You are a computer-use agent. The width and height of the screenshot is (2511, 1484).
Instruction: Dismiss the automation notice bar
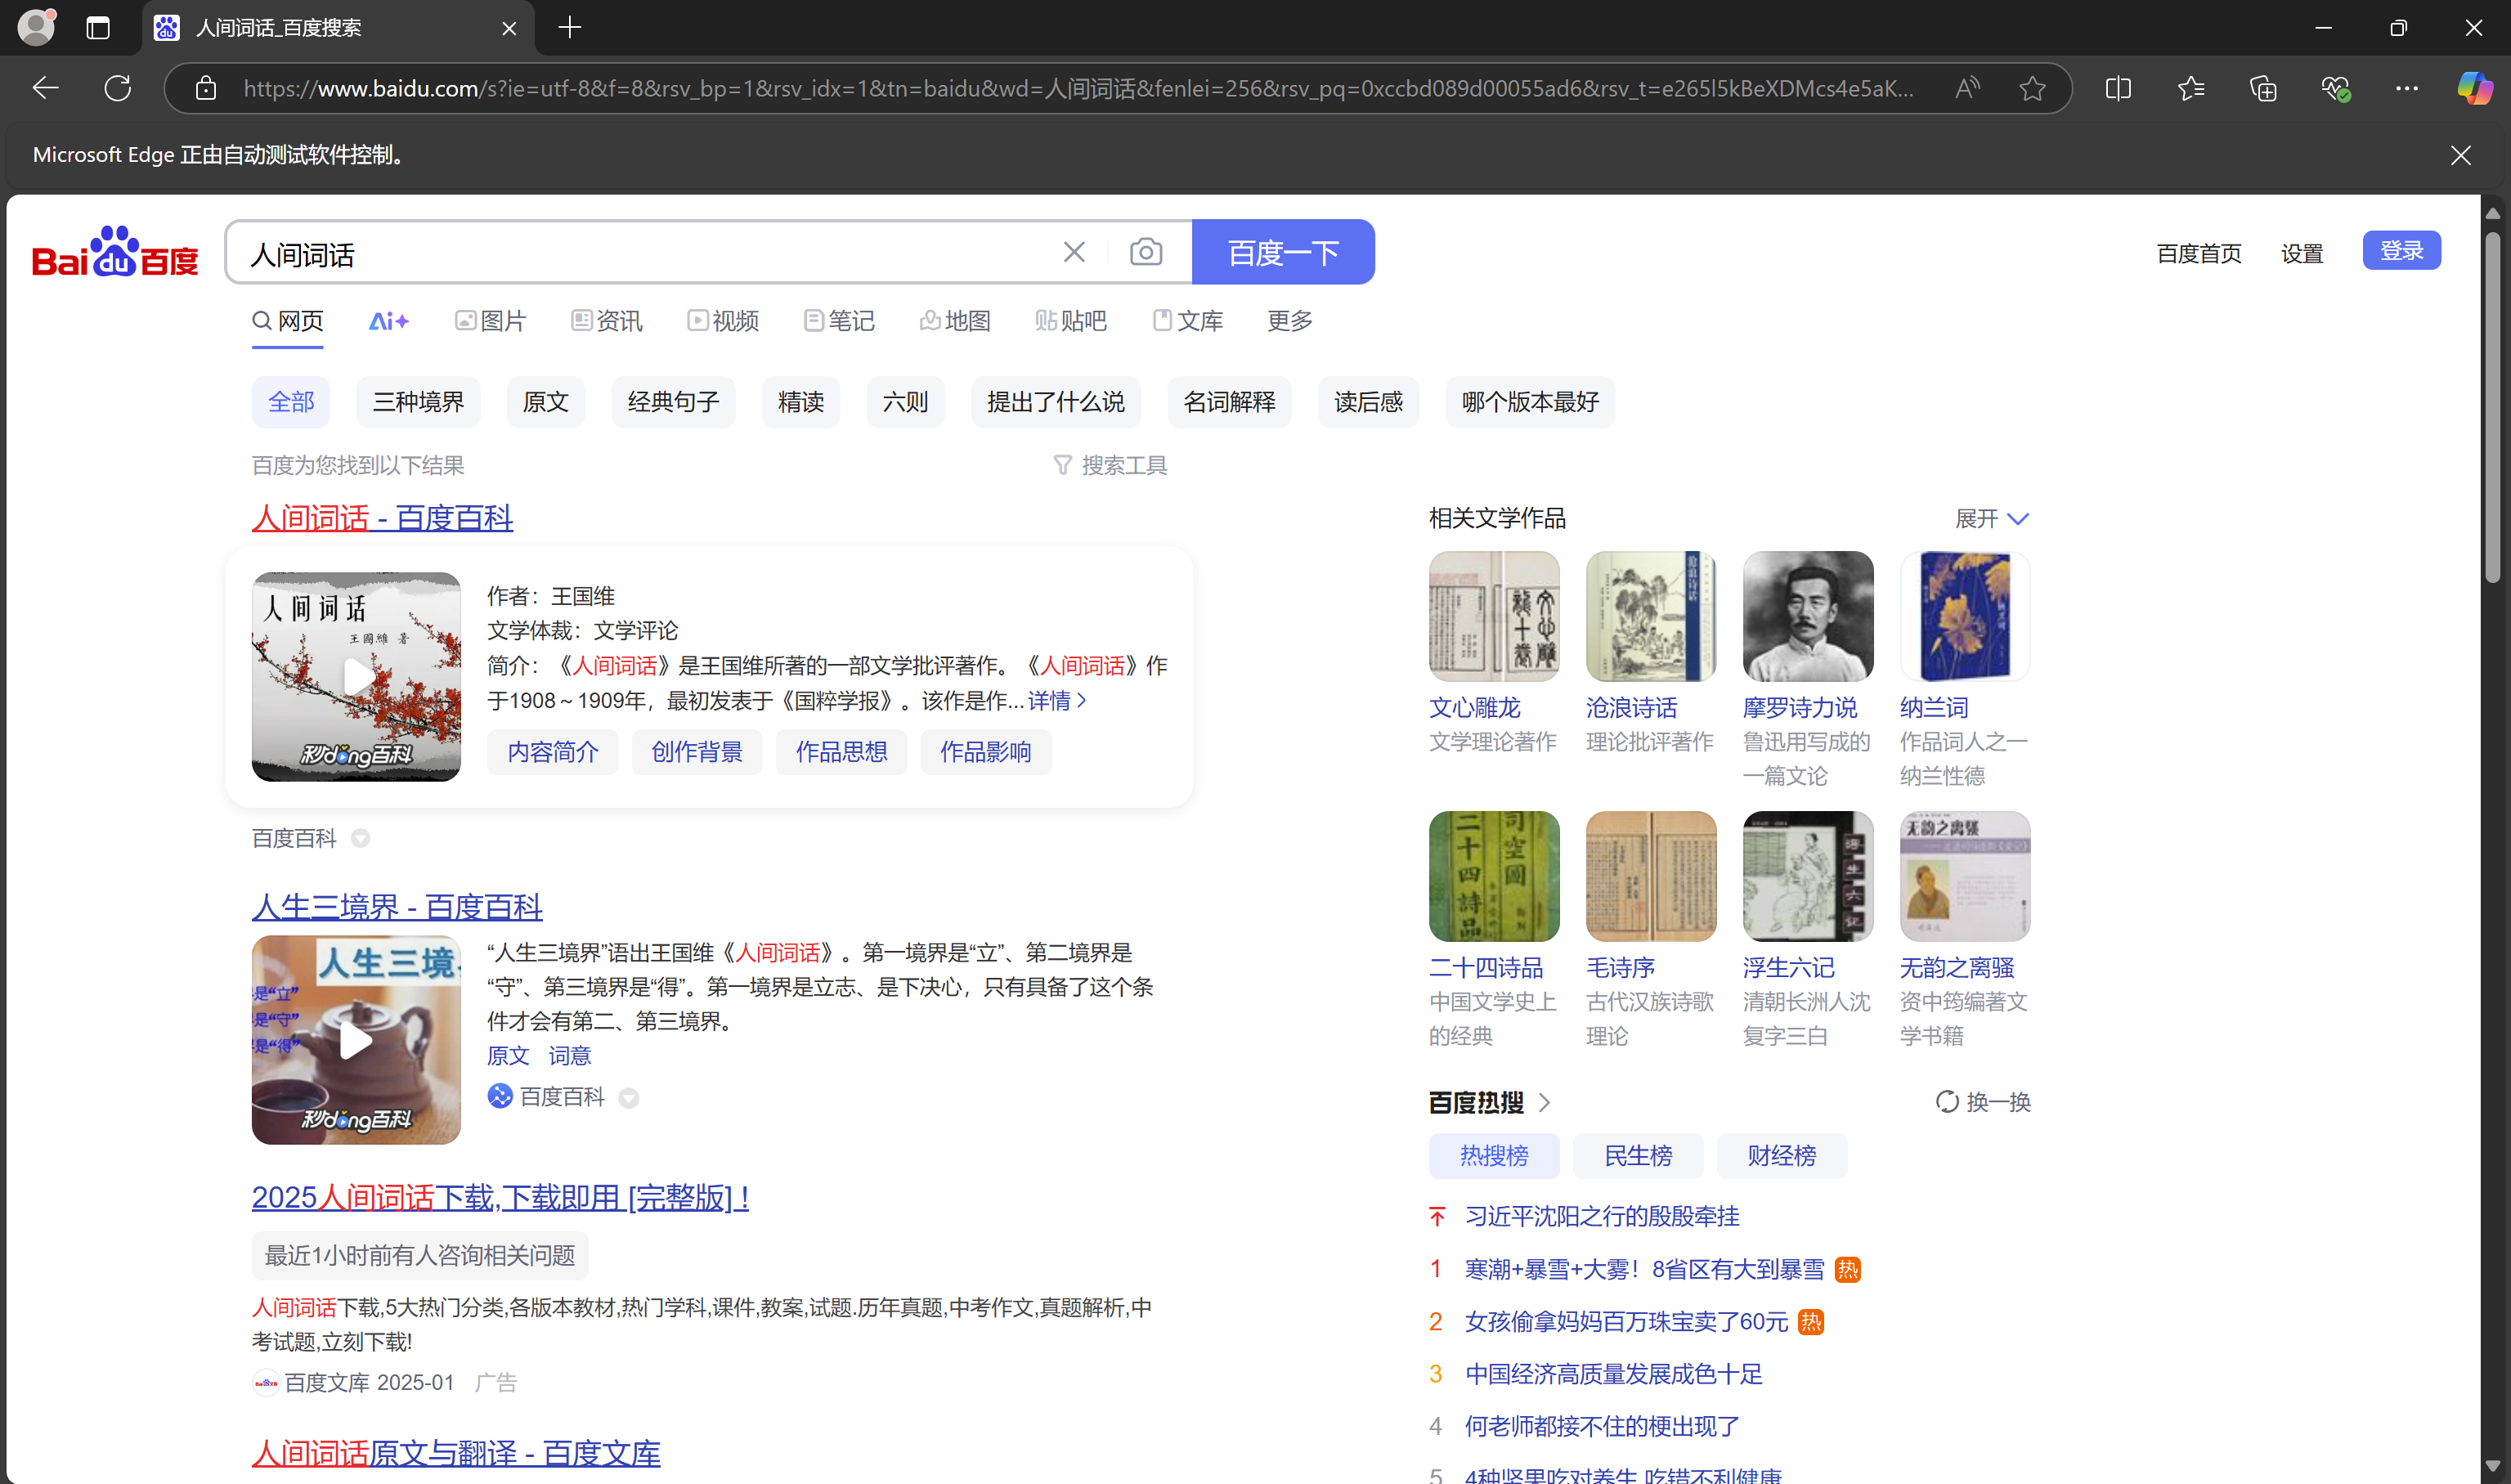[x=2461, y=155]
